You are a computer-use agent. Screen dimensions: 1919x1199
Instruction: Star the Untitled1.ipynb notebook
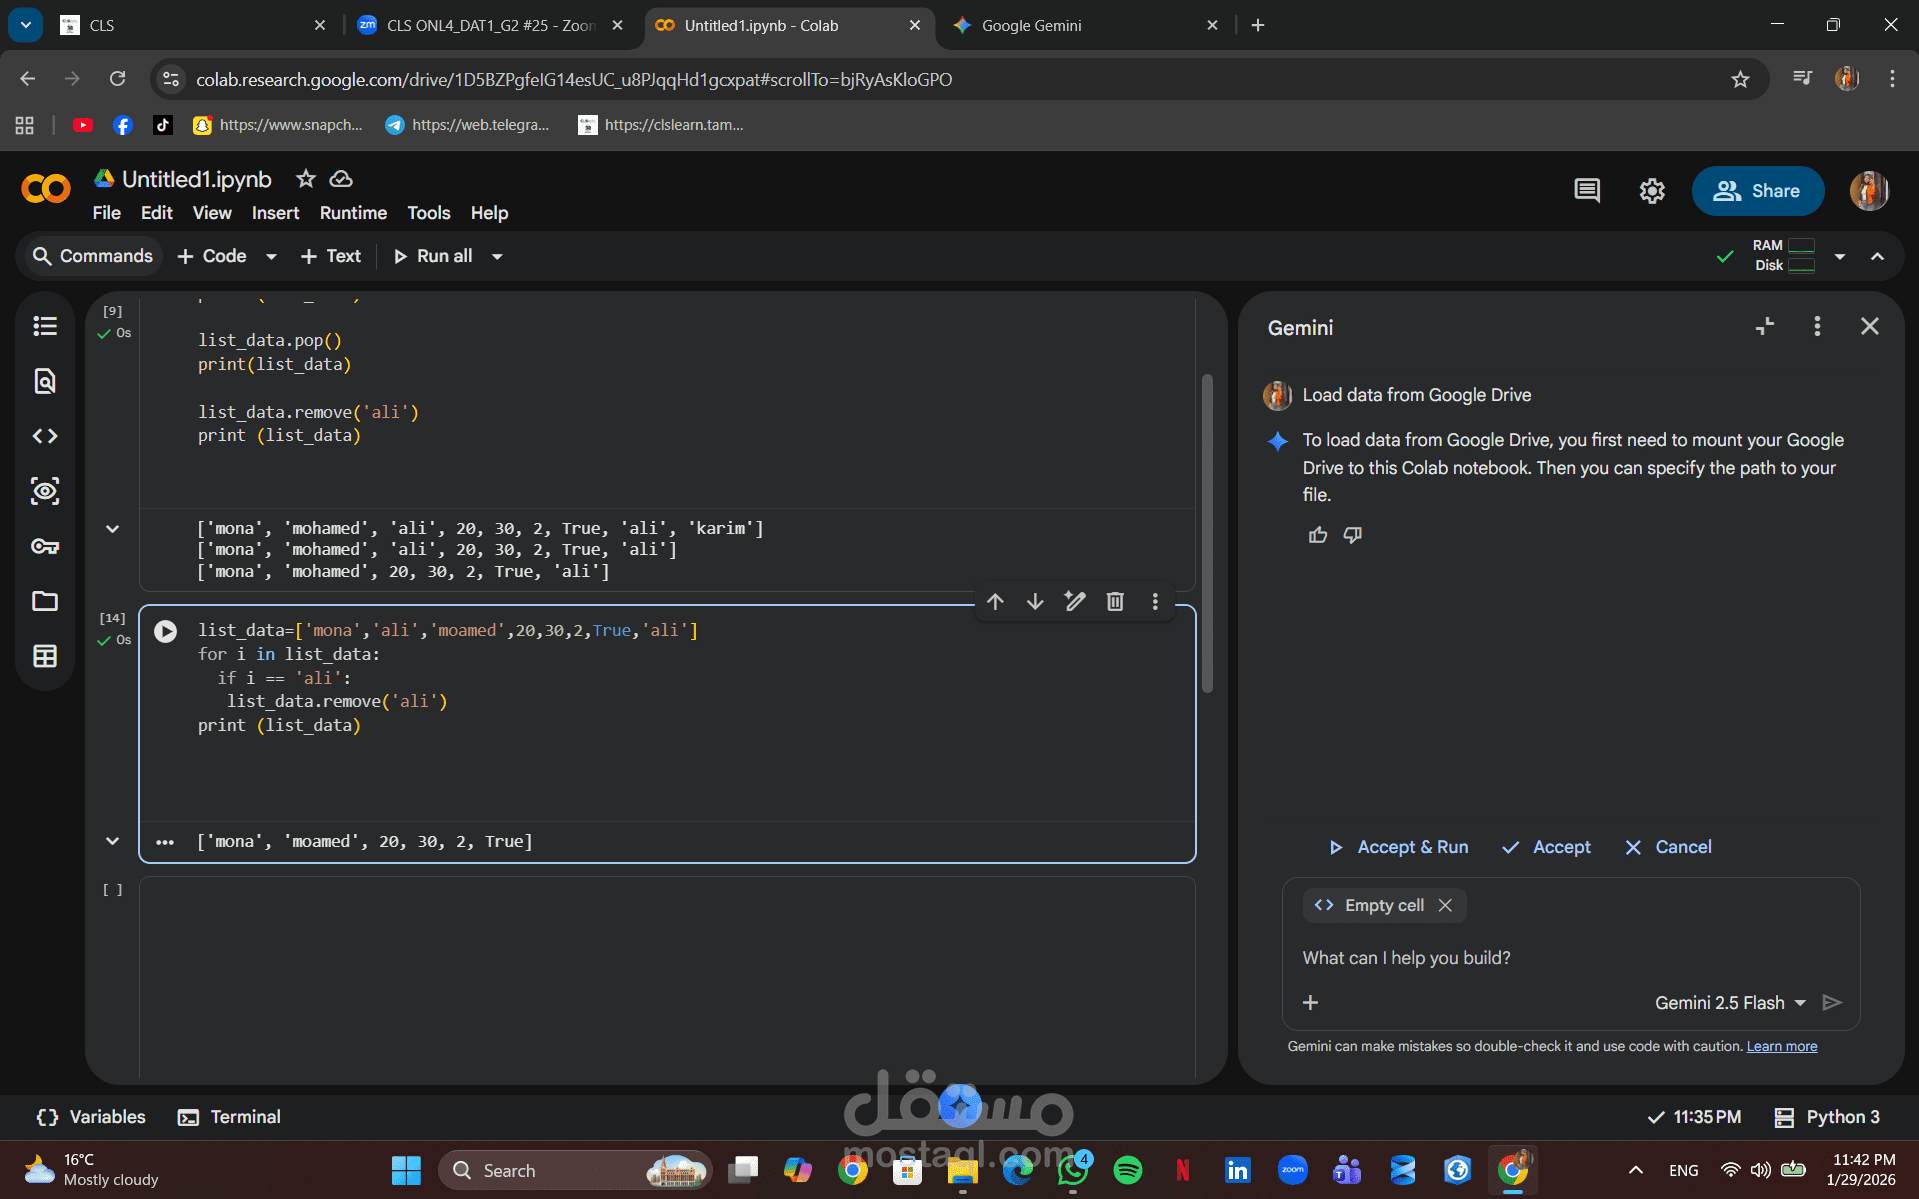coord(306,178)
